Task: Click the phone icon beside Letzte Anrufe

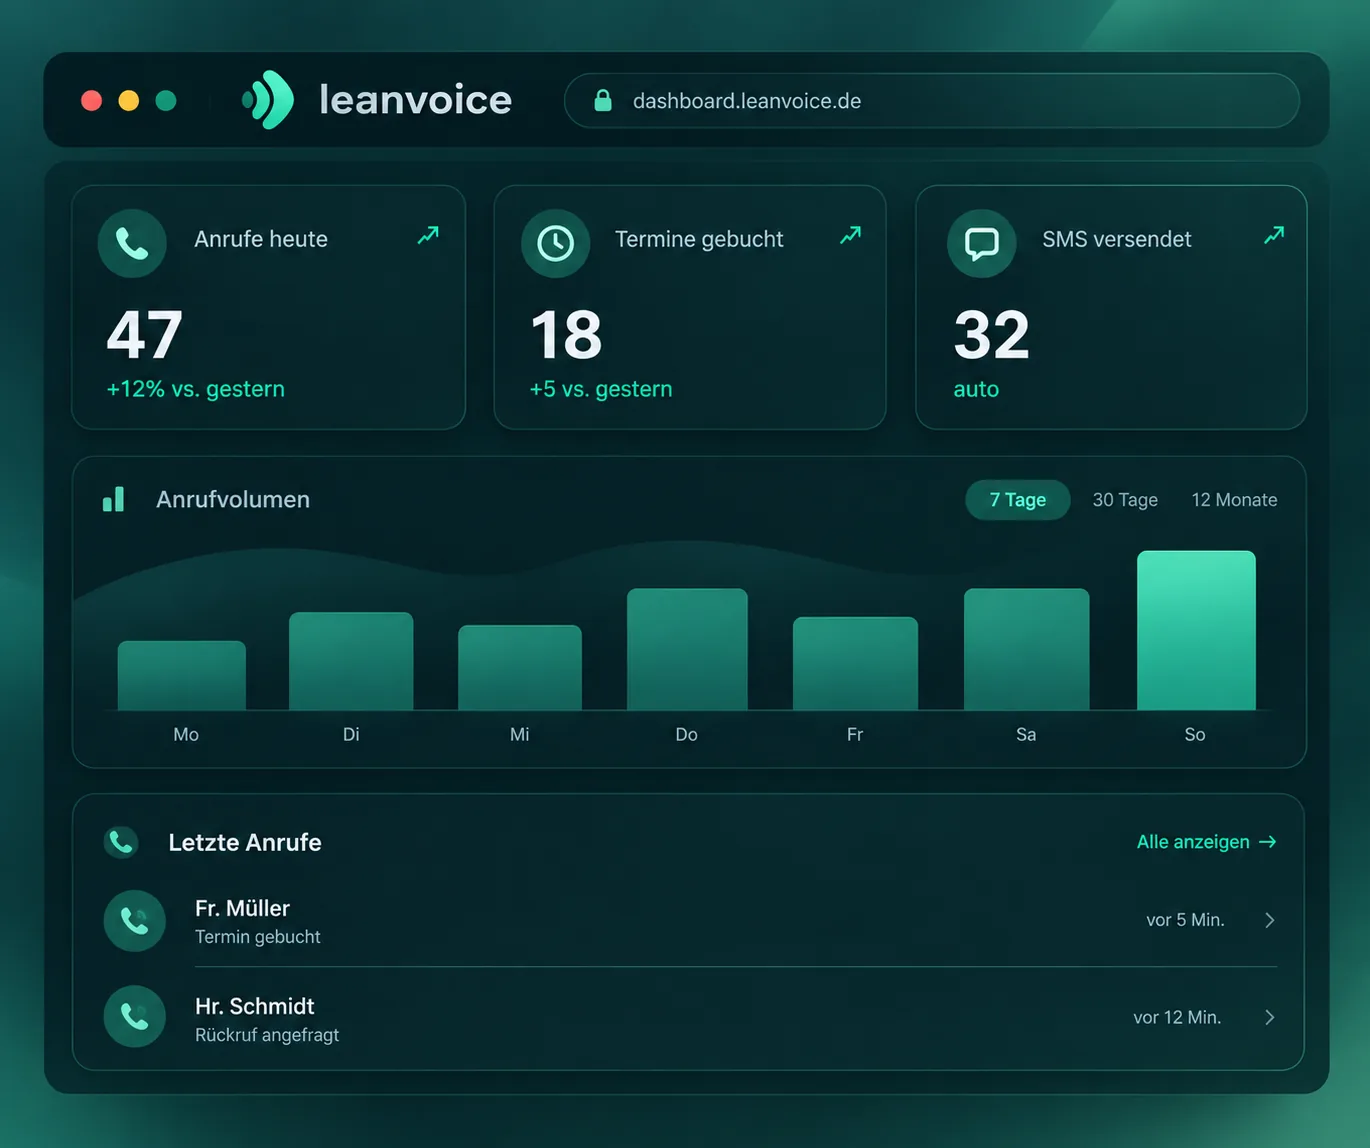Action: [121, 842]
